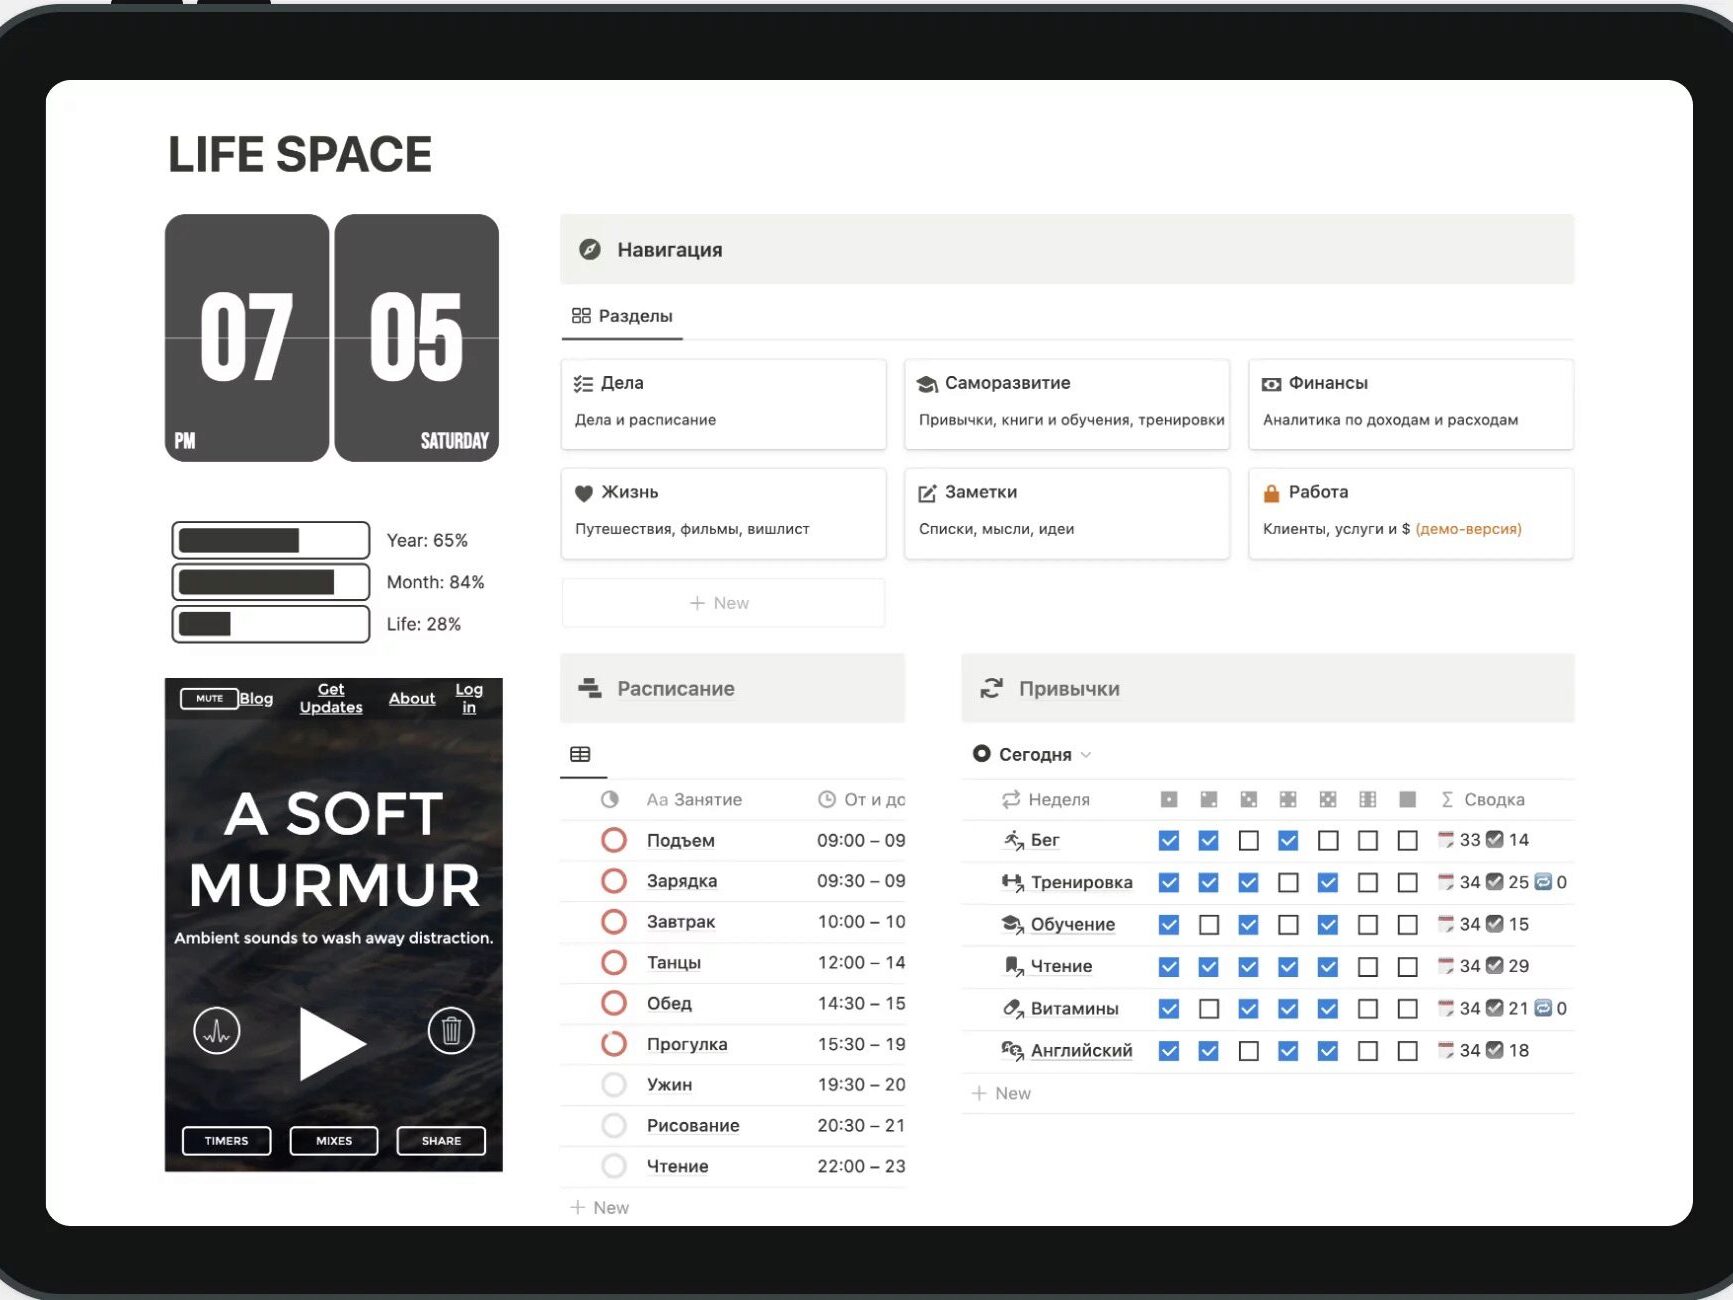Click the Year progress bar
Viewport: 1733px width, 1300px height.
pyautogui.click(x=271, y=540)
